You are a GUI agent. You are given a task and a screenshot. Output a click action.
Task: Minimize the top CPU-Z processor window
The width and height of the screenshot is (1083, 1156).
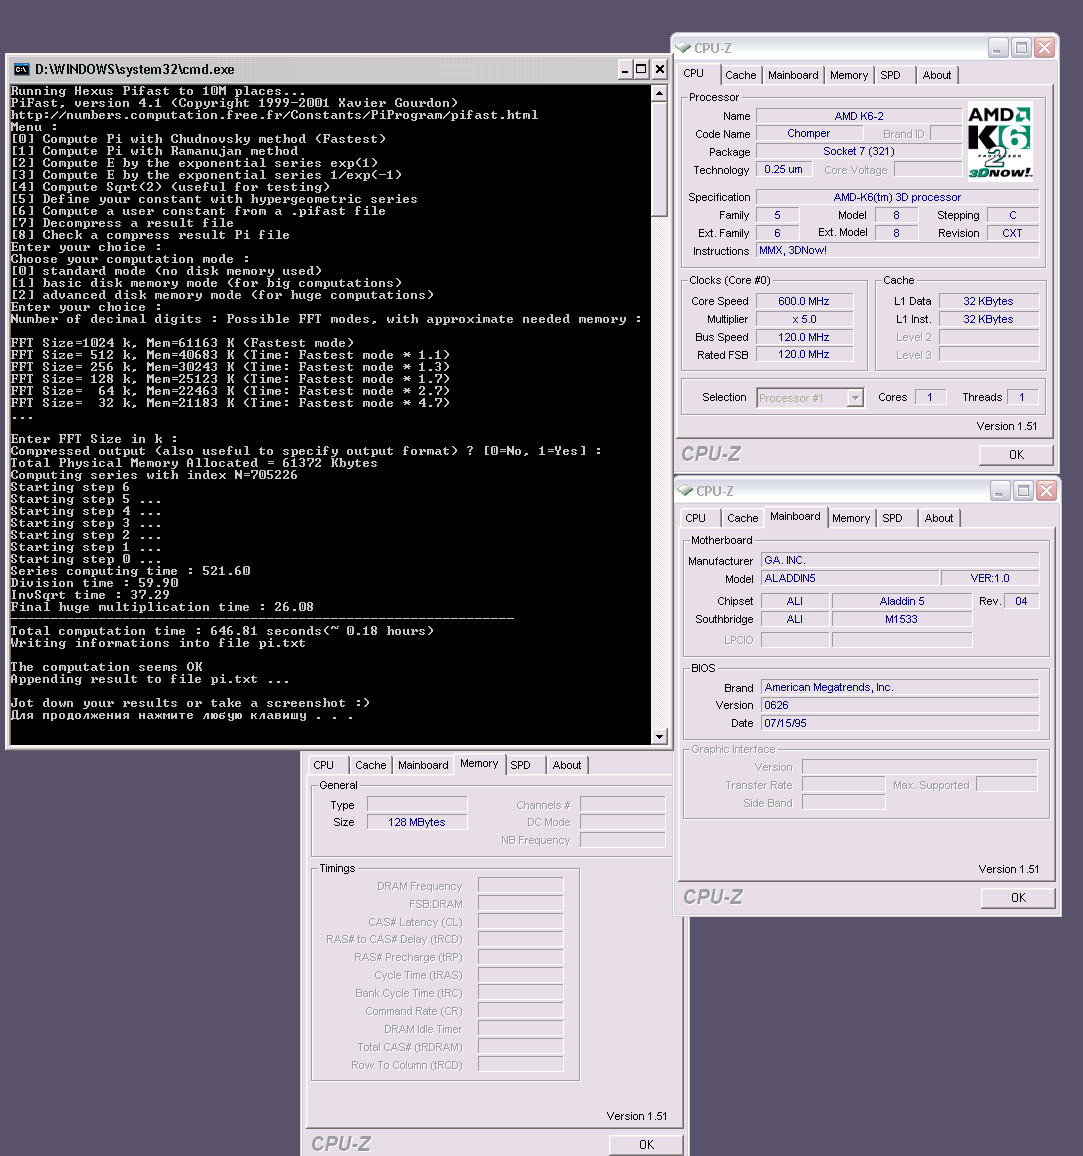point(997,48)
